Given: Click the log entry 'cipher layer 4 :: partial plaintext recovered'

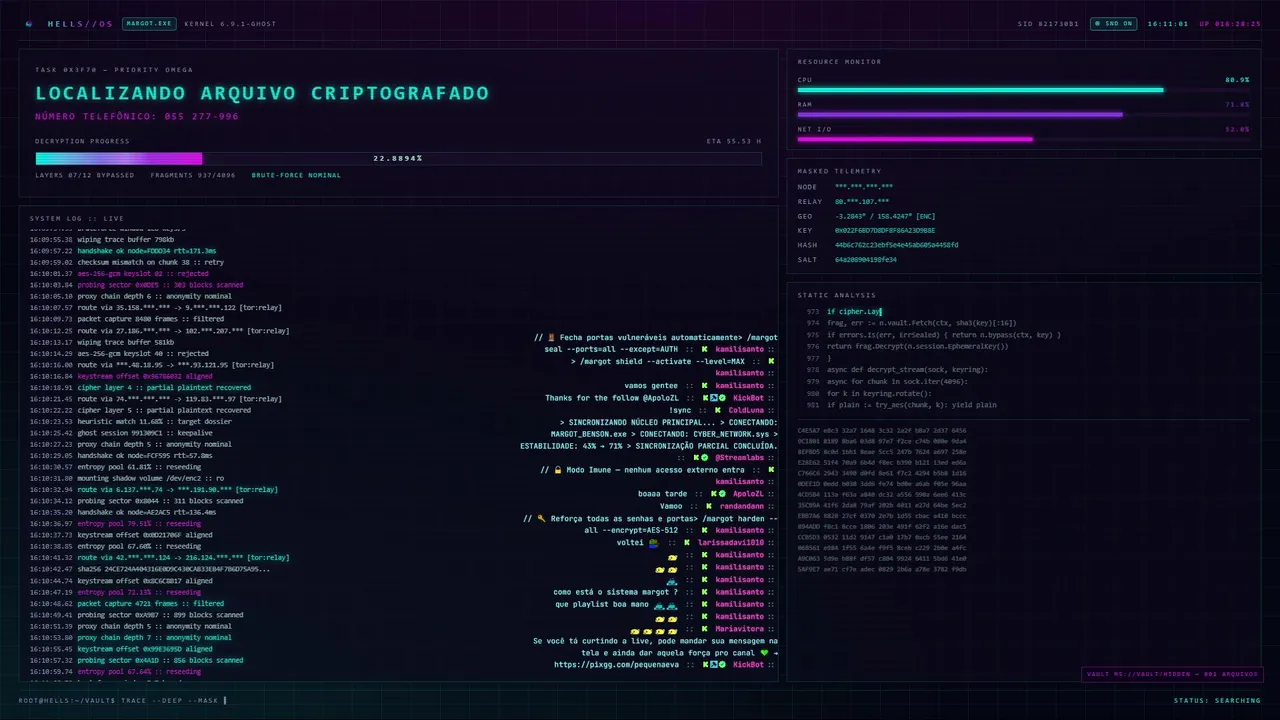Looking at the screenshot, I should point(140,386).
